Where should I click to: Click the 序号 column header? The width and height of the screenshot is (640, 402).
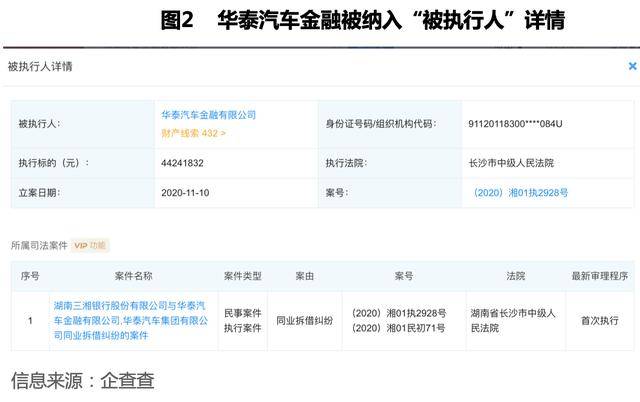pos(30,276)
